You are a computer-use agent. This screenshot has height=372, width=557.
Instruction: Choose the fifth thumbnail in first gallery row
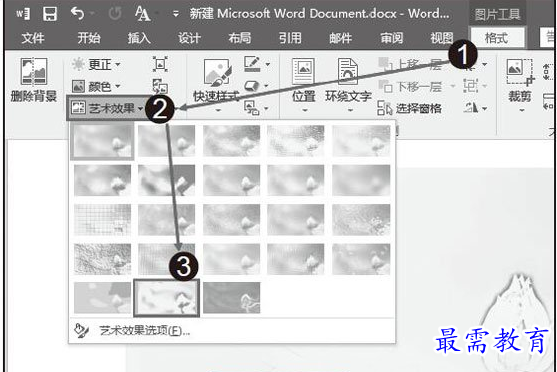[361, 141]
